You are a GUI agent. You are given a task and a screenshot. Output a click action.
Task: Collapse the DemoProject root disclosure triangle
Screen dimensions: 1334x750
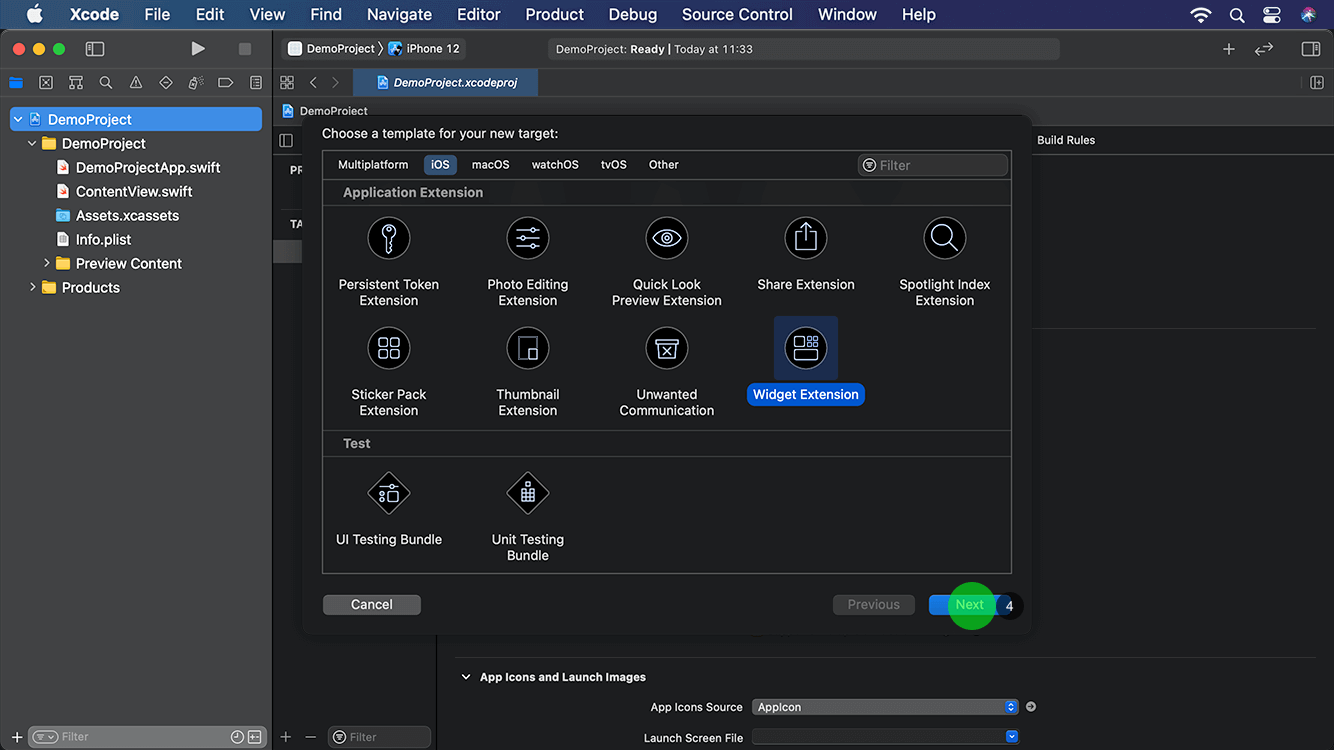coord(18,119)
